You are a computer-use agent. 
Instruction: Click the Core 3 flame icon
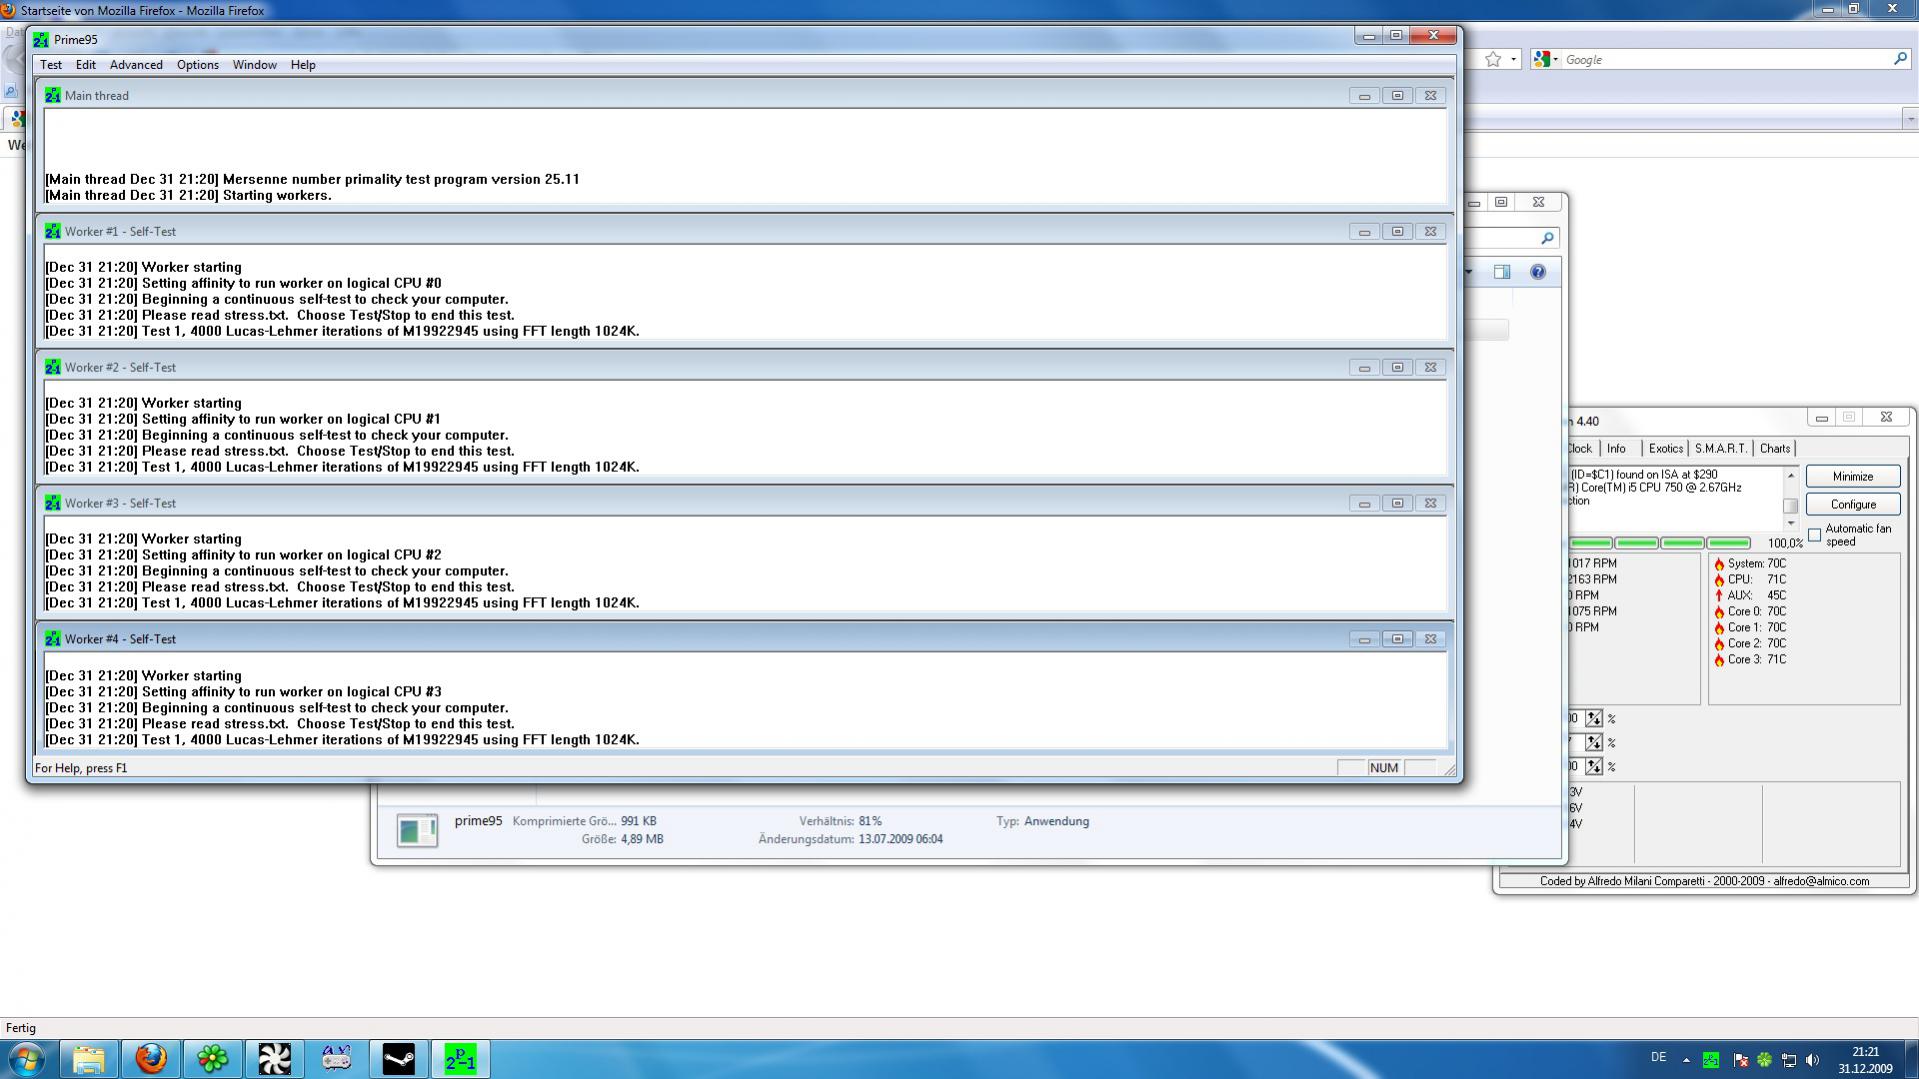(x=1719, y=660)
